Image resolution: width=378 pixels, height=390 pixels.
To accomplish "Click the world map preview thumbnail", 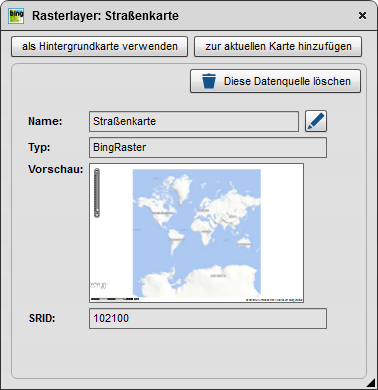I will tap(197, 233).
